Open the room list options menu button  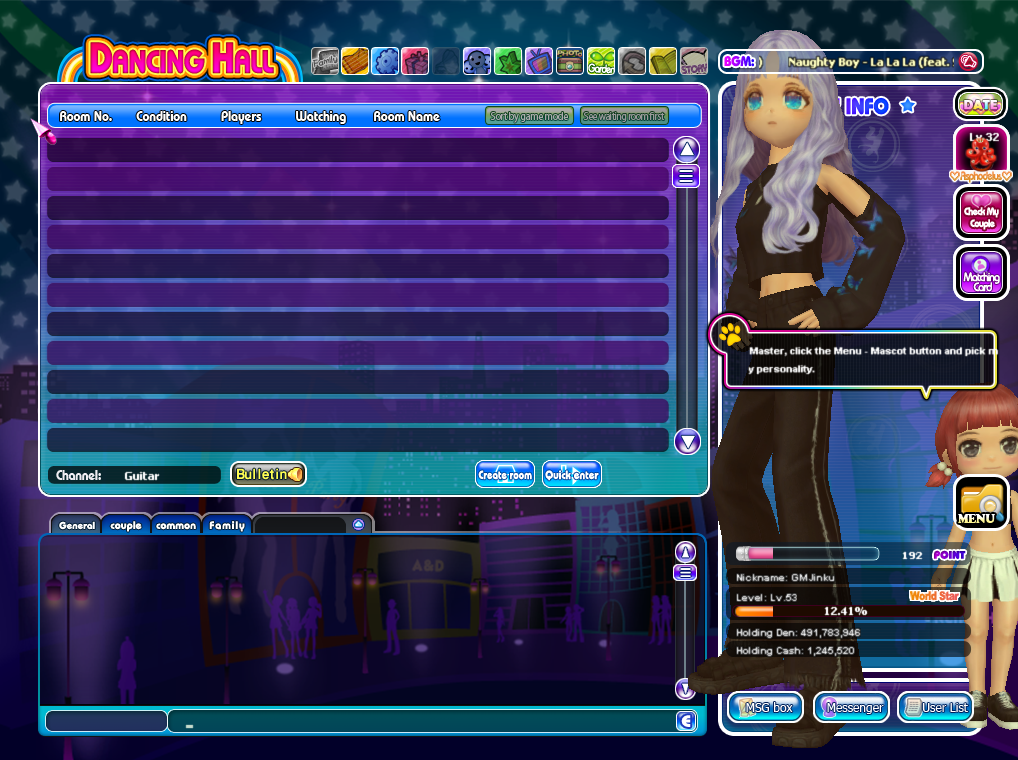[686, 177]
